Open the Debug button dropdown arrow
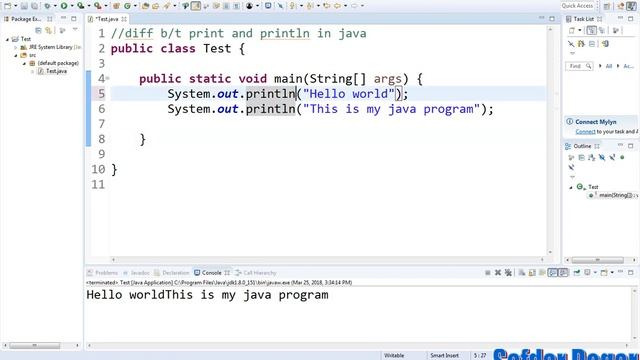This screenshot has width=640, height=360. (x=55, y=6)
